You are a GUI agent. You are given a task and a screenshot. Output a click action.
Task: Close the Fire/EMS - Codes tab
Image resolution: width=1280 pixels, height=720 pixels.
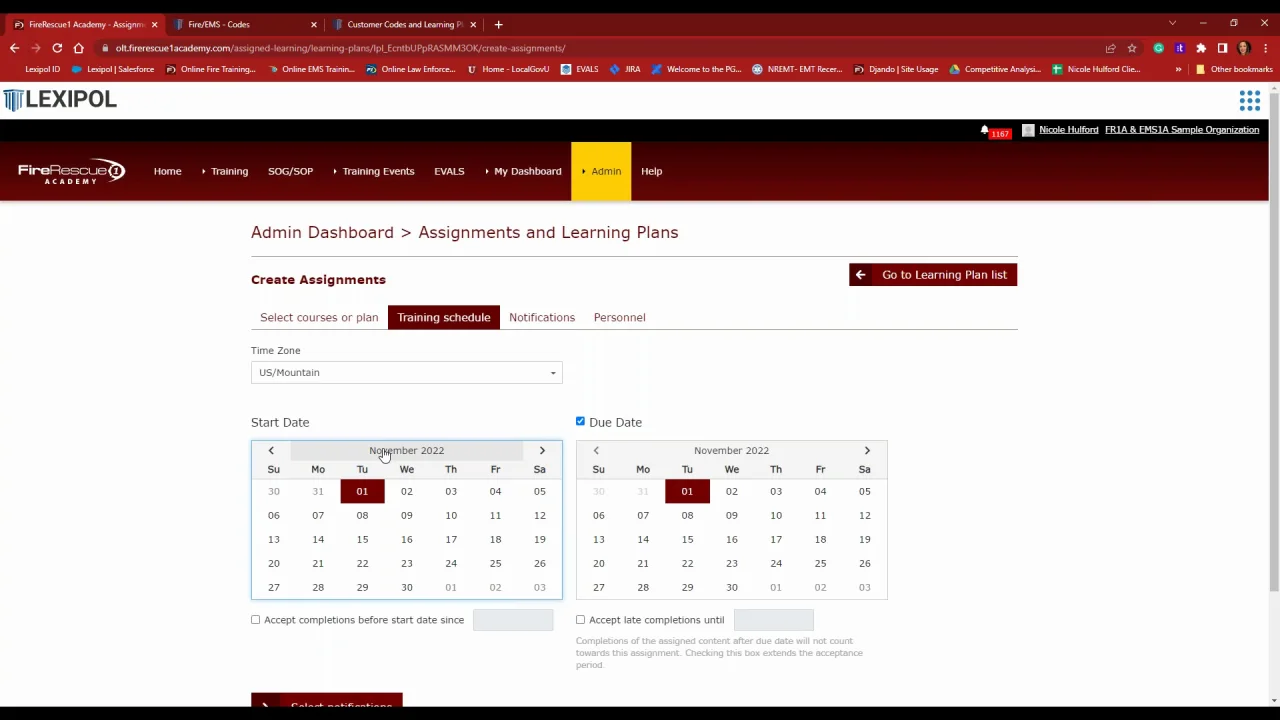pyautogui.click(x=313, y=24)
